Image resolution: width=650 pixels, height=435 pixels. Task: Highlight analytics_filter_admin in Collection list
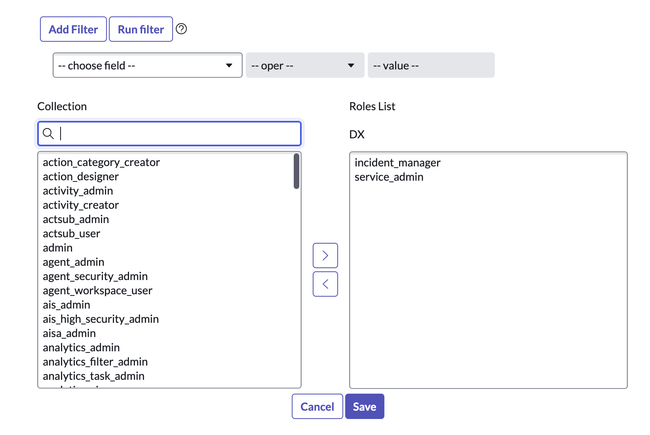(x=95, y=362)
